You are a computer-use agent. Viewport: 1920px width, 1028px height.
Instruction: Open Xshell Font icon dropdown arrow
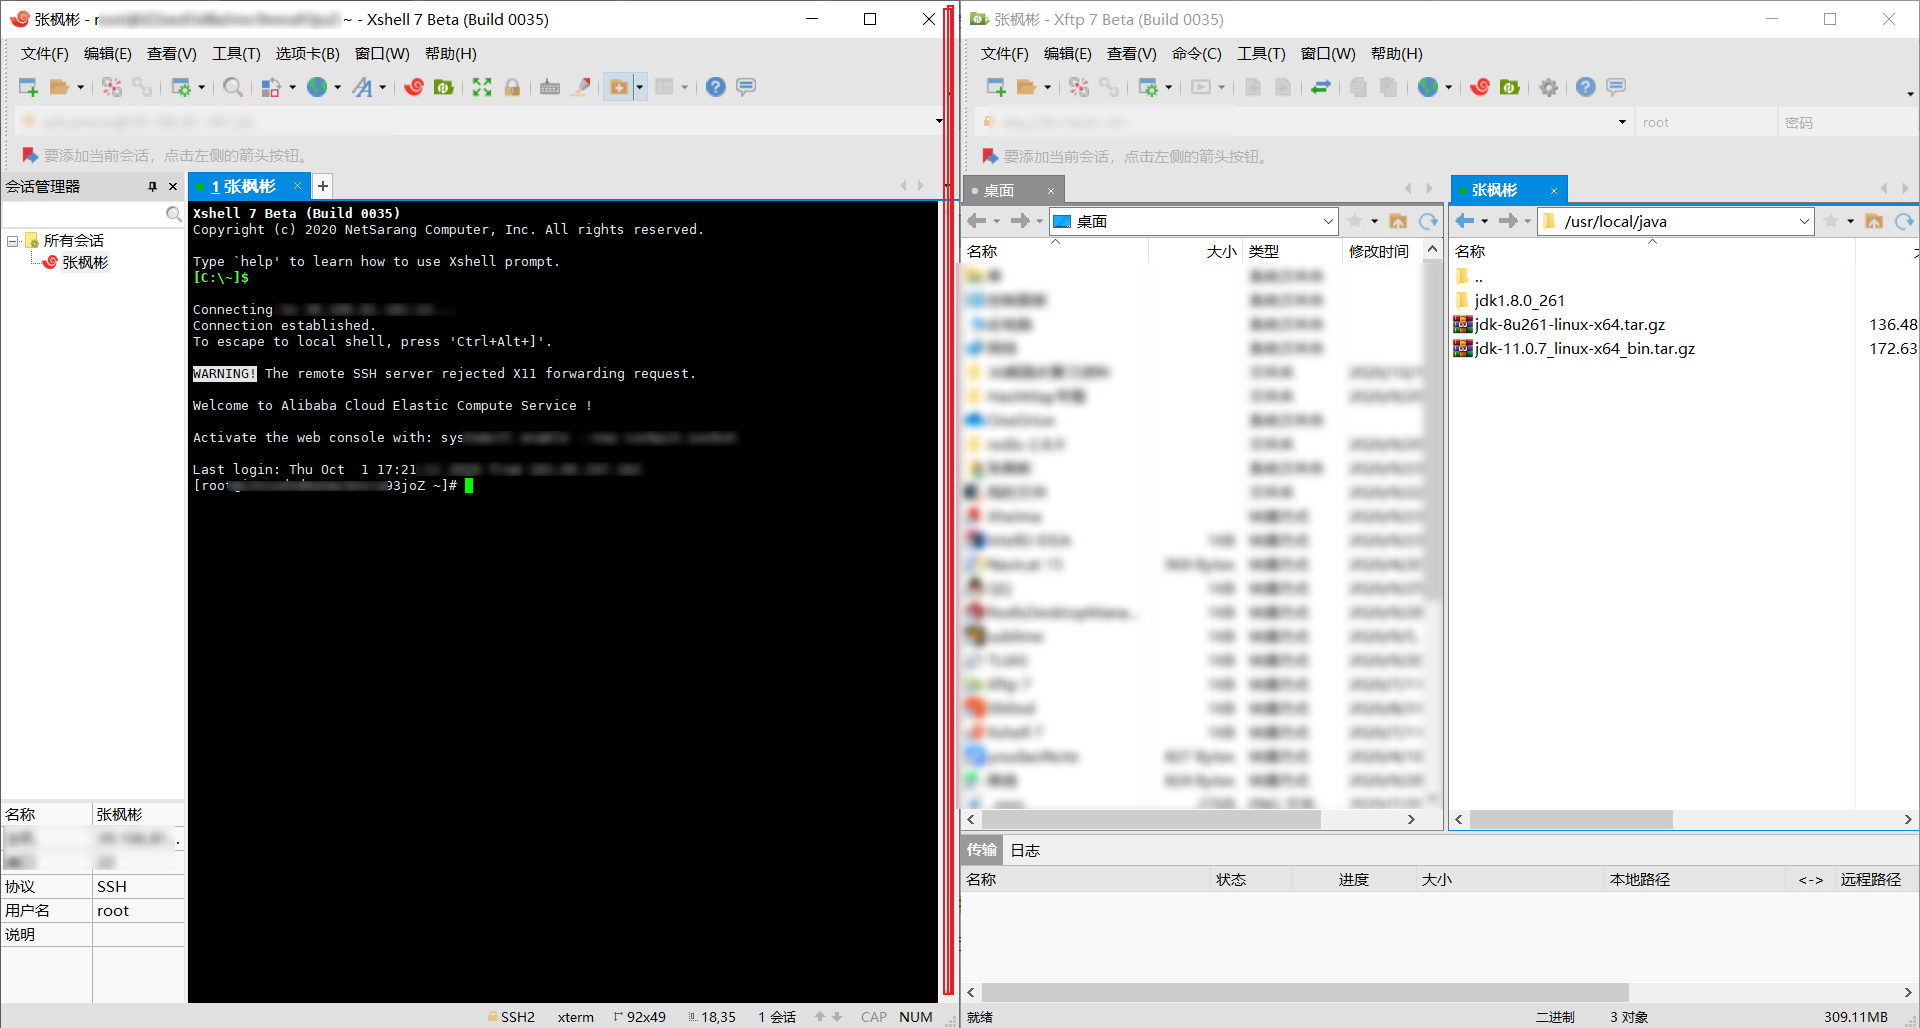coord(382,88)
